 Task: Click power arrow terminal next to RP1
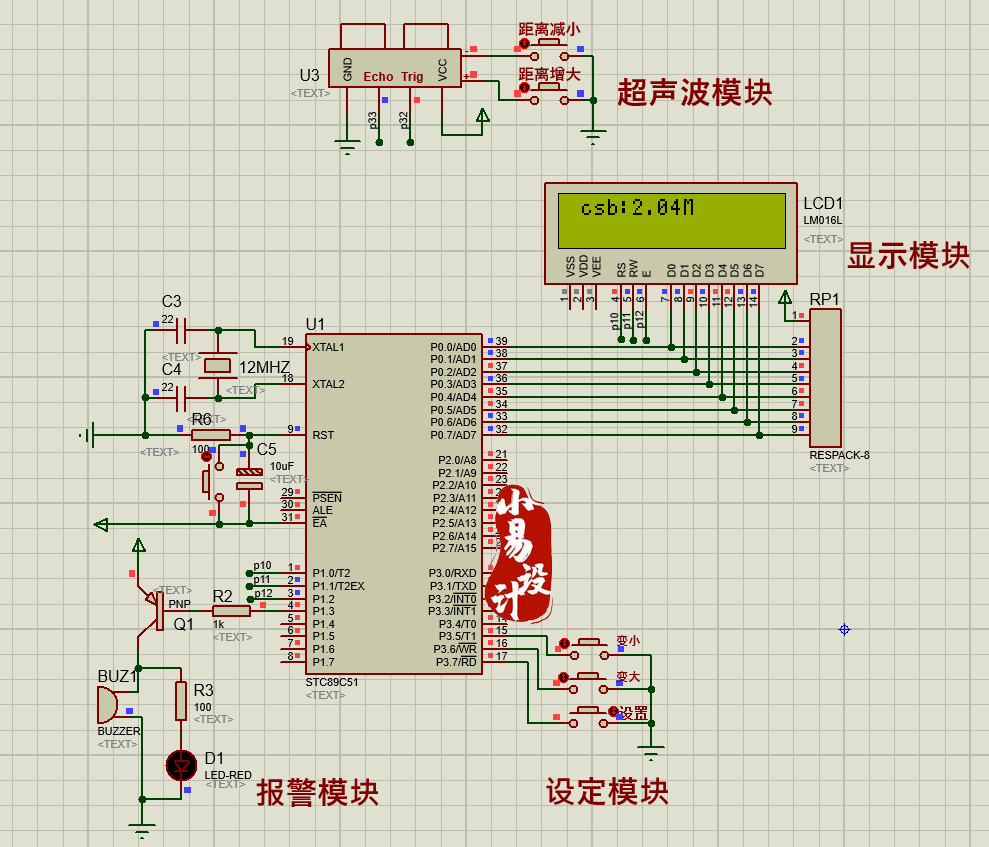[785, 298]
